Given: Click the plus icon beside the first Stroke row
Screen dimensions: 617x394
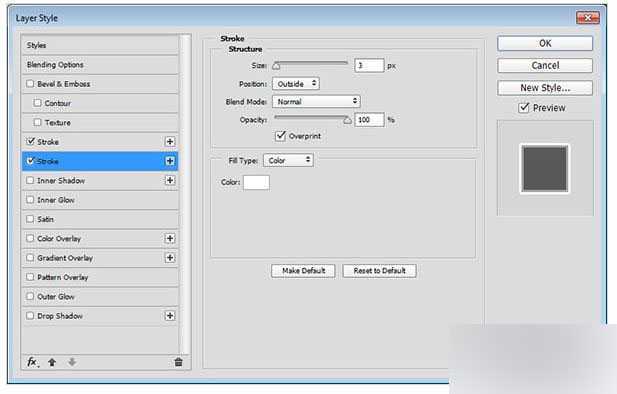Looking at the screenshot, I should point(170,142).
